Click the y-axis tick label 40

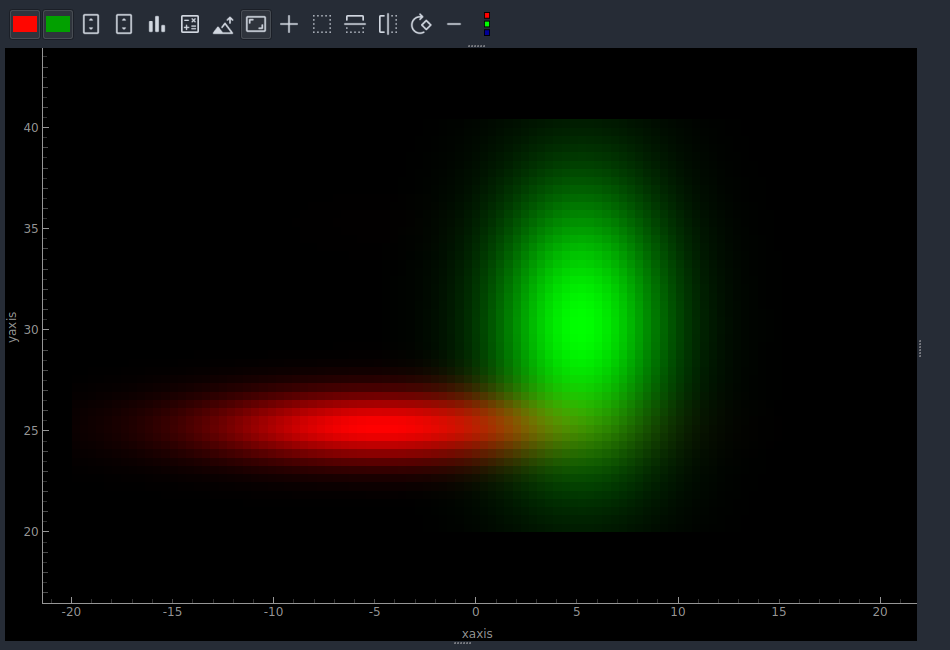(31, 128)
